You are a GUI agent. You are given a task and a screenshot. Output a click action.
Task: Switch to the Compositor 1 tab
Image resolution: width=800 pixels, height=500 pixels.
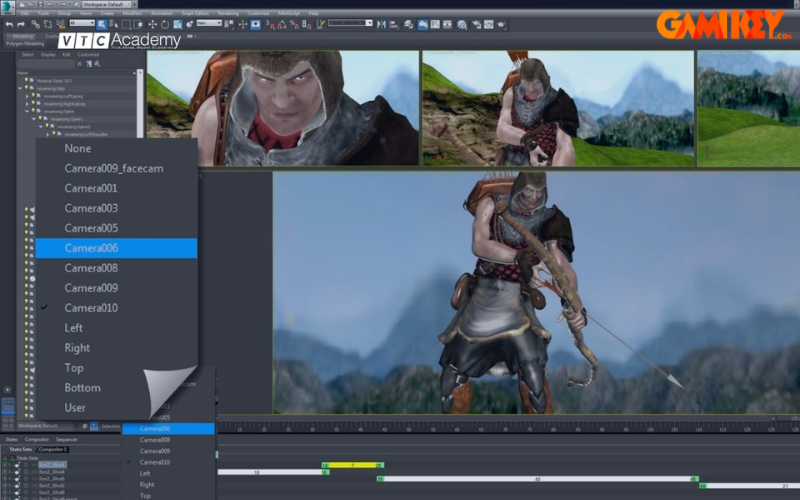point(53,449)
